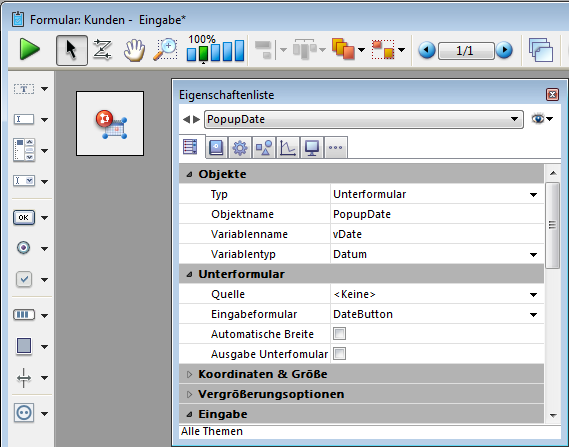Enable Automatische Breite checkbox

[x=339, y=334]
